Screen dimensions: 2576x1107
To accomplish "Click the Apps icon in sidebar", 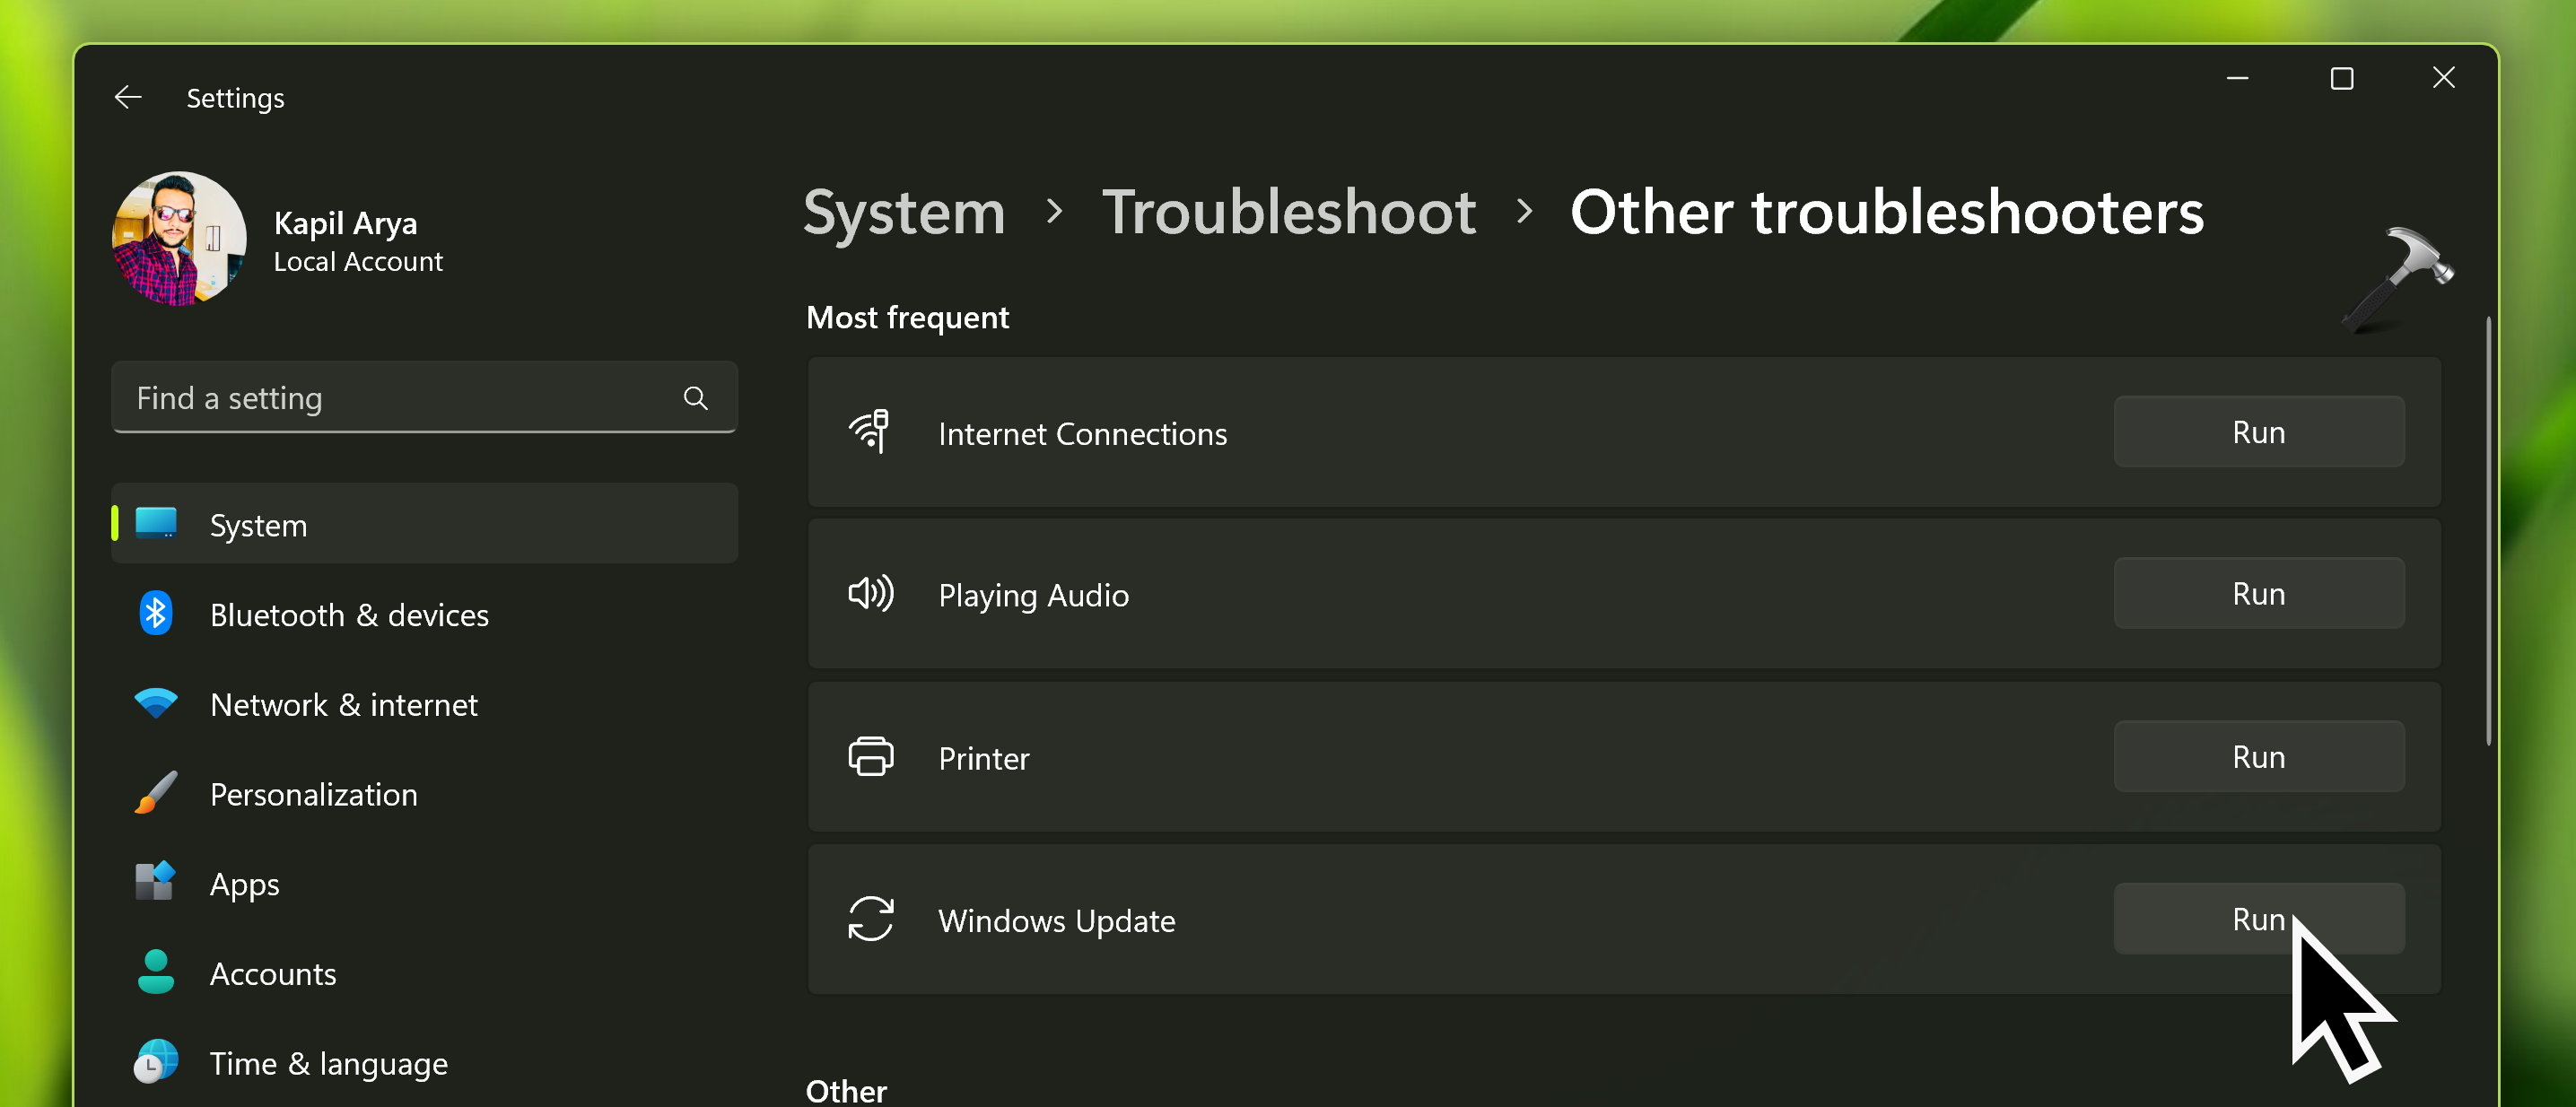I will [x=155, y=882].
